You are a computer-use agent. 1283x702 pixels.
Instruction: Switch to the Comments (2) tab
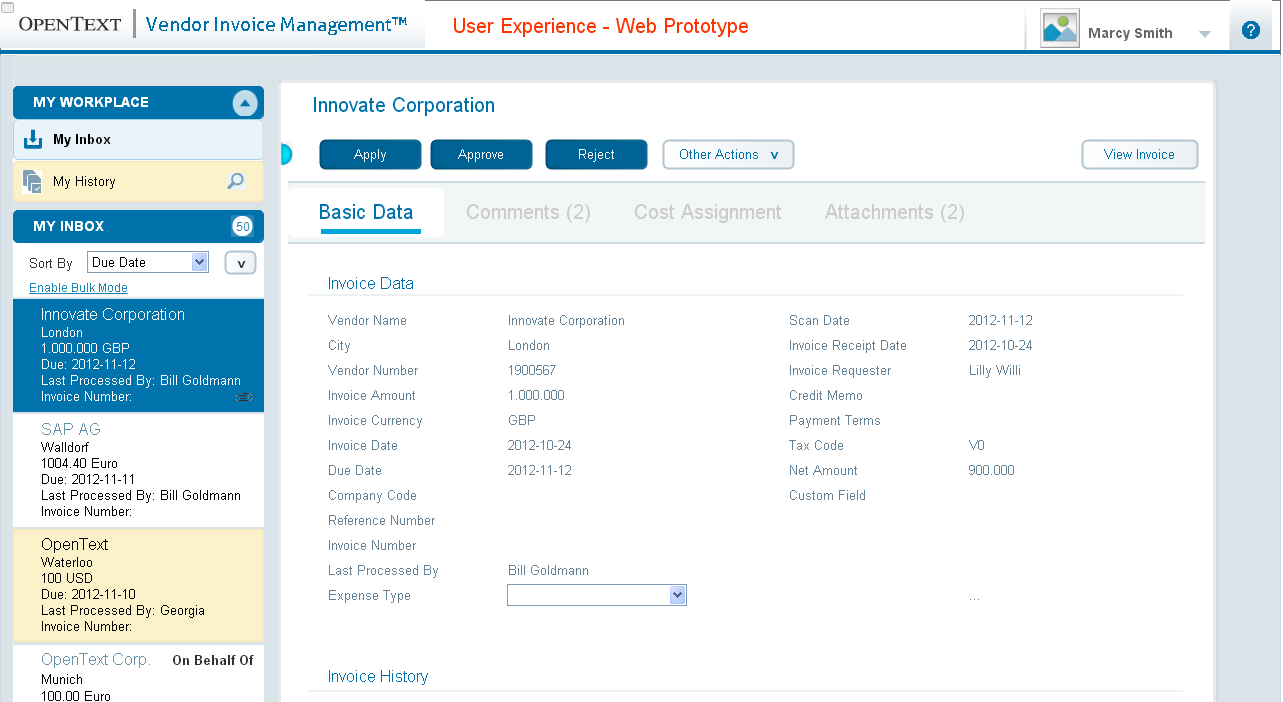(x=528, y=212)
